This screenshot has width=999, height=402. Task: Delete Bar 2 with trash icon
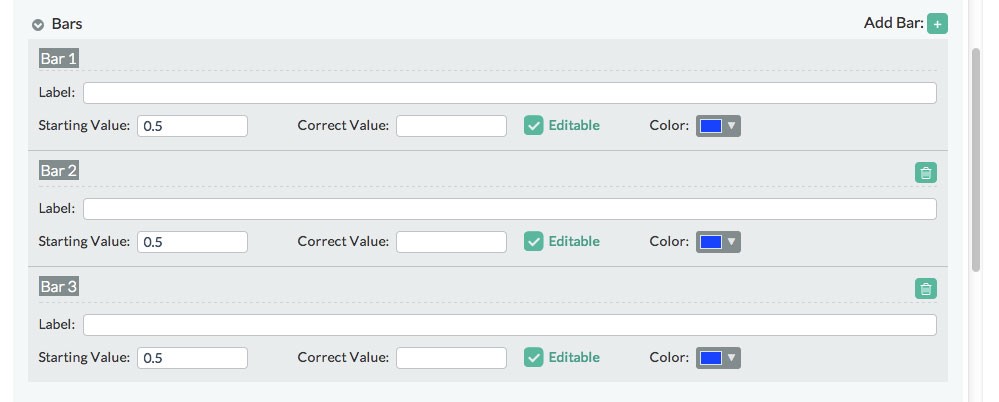click(x=926, y=173)
